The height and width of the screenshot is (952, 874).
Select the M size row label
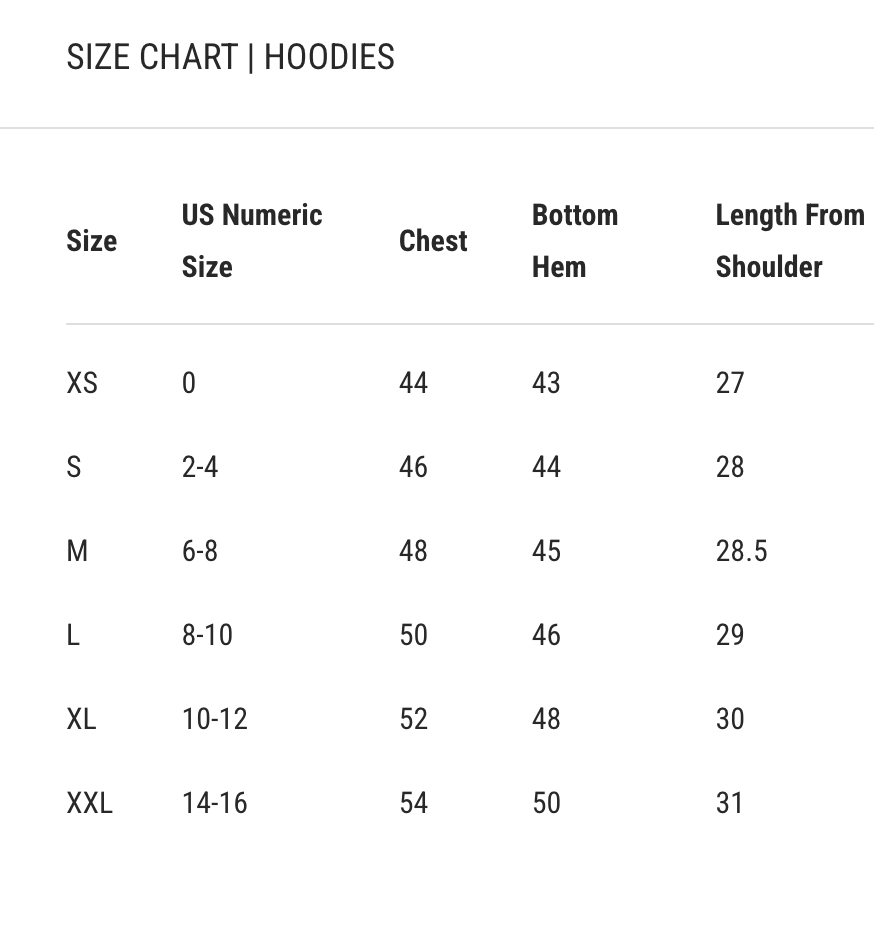(77, 551)
